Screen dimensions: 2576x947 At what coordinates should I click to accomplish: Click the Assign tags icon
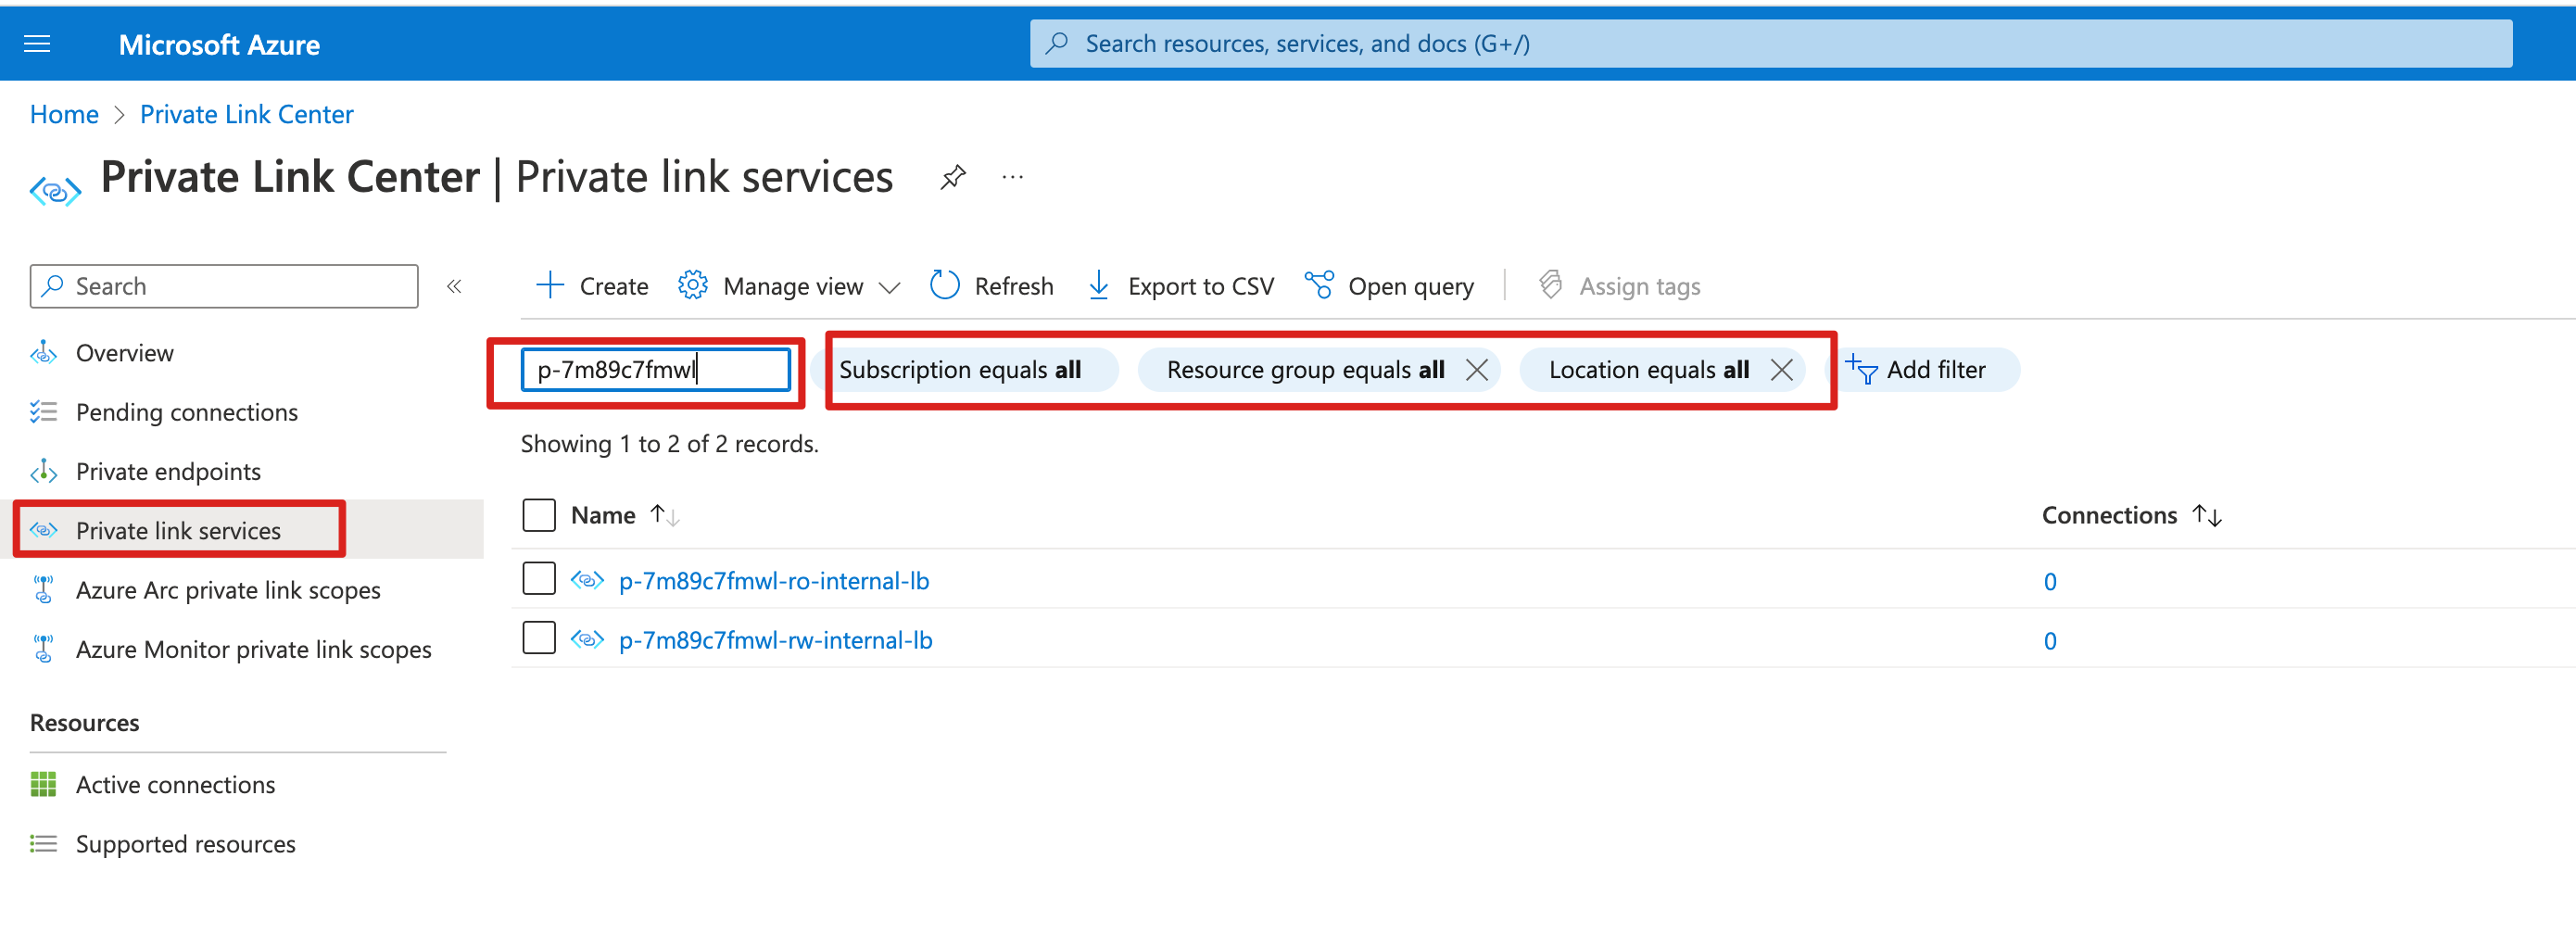click(1550, 285)
